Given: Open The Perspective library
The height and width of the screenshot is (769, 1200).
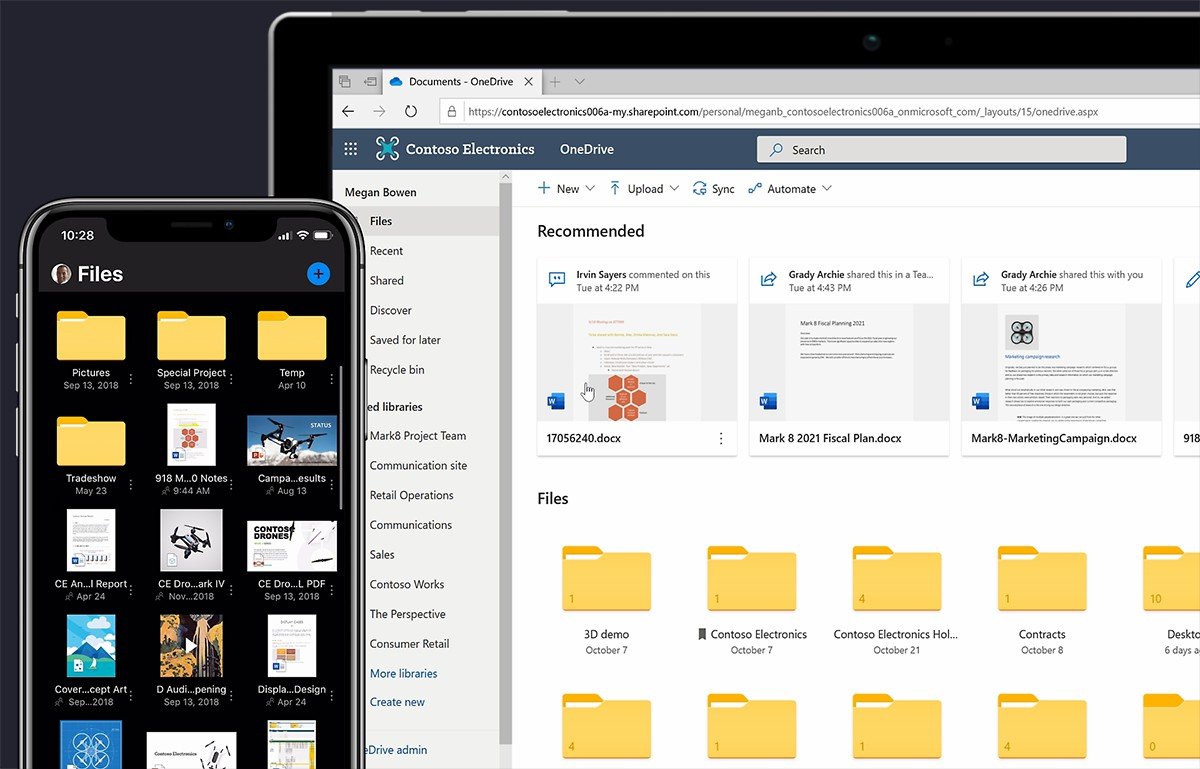Looking at the screenshot, I should 408,615.
